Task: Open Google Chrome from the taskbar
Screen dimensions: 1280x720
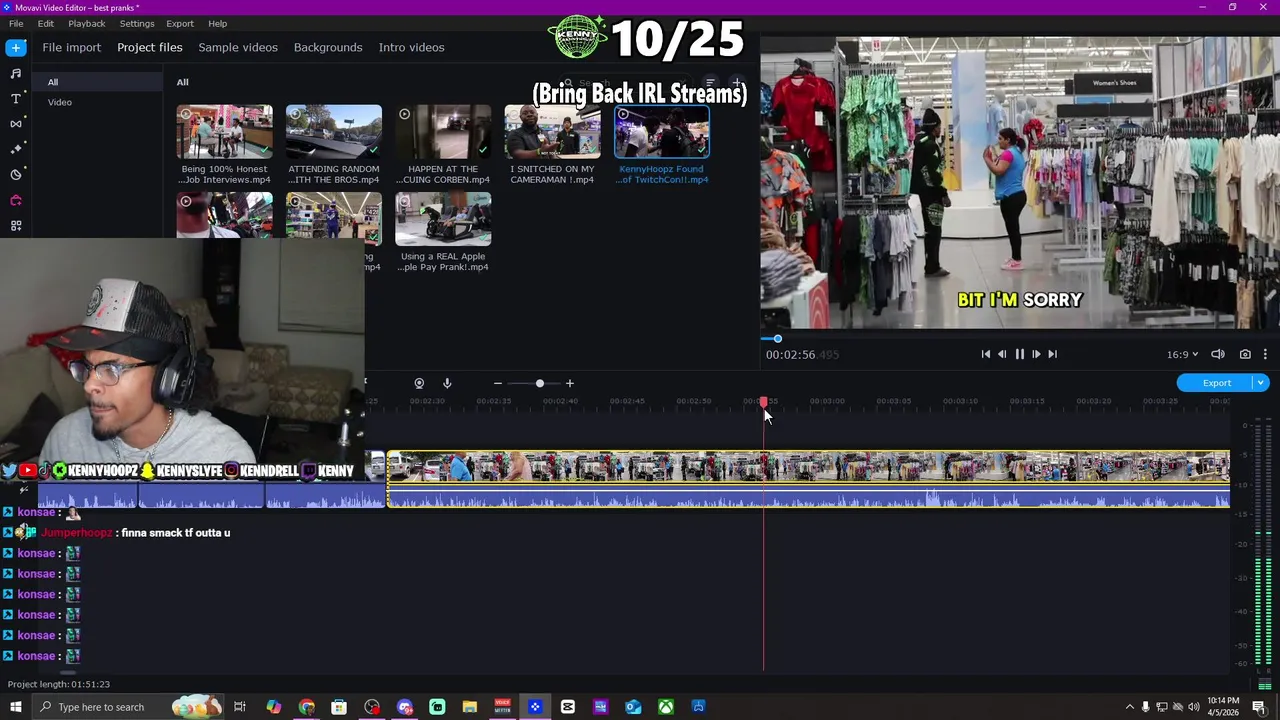Action: click(x=306, y=707)
